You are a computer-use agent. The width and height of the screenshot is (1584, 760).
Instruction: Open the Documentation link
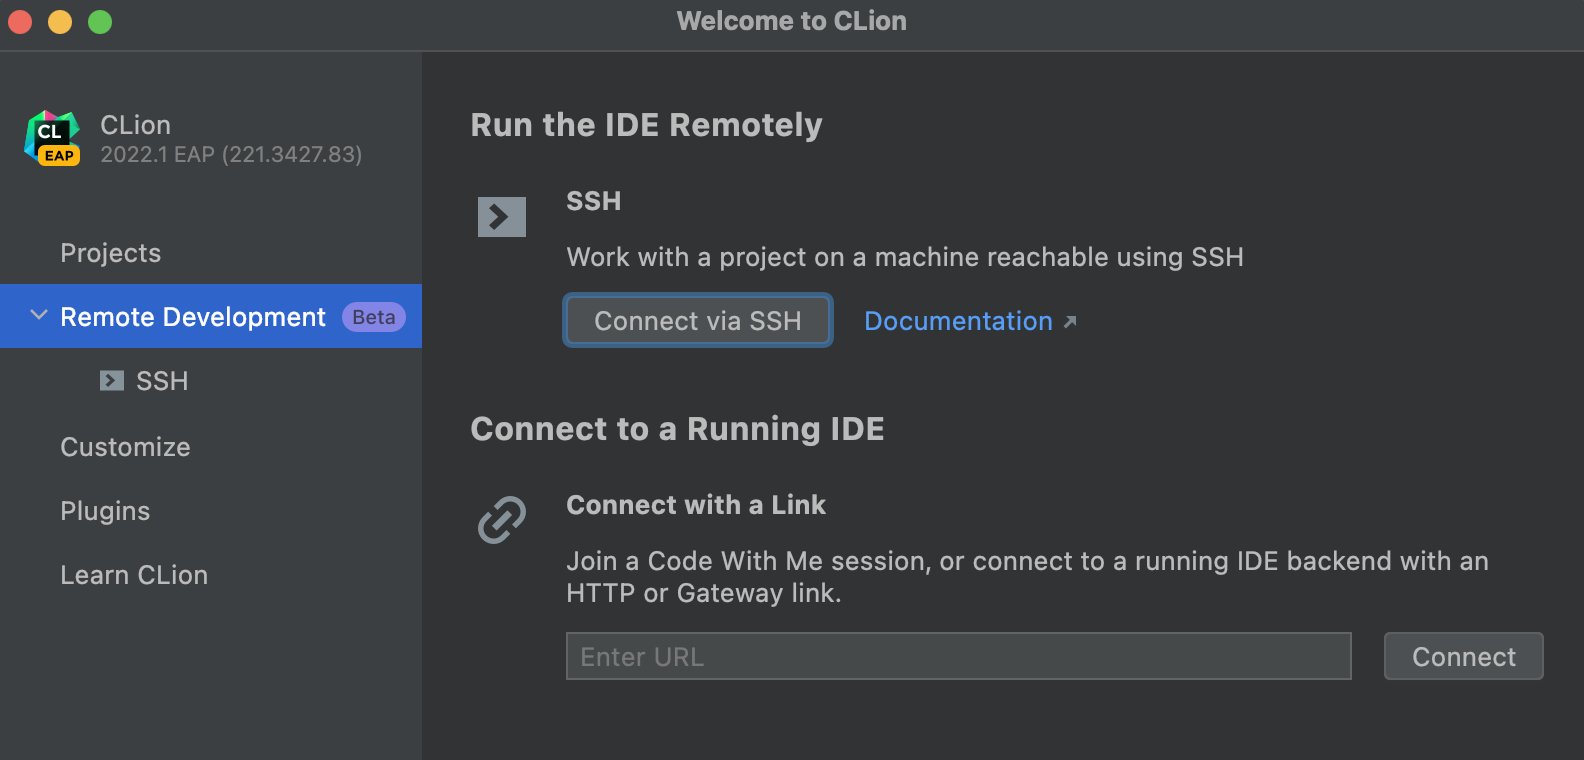(x=958, y=321)
